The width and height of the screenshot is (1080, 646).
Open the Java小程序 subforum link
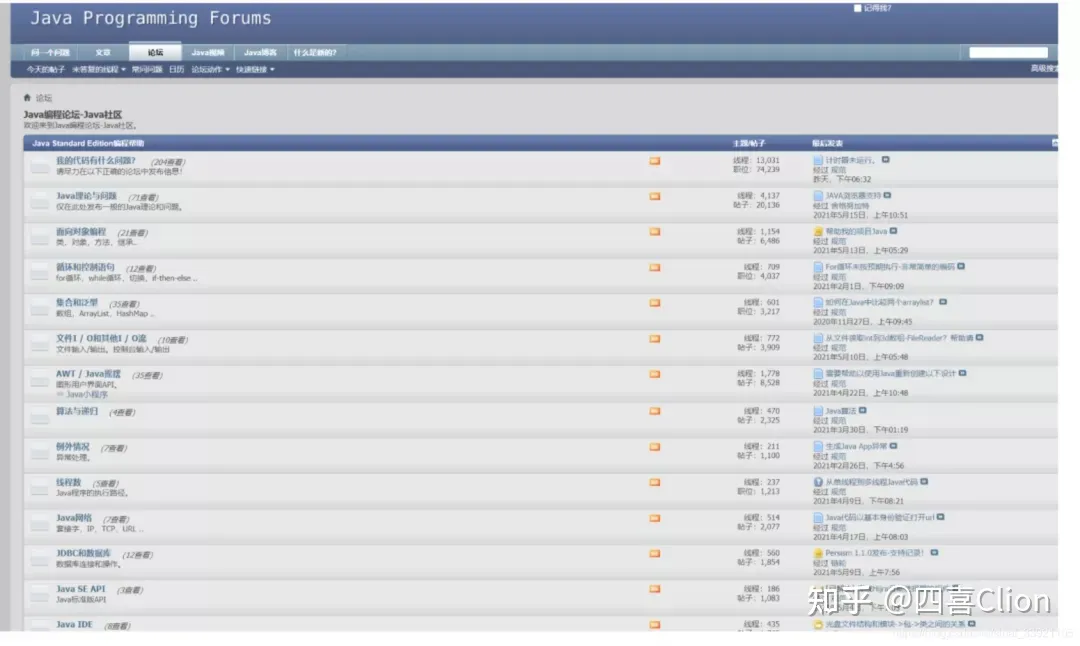pos(87,395)
